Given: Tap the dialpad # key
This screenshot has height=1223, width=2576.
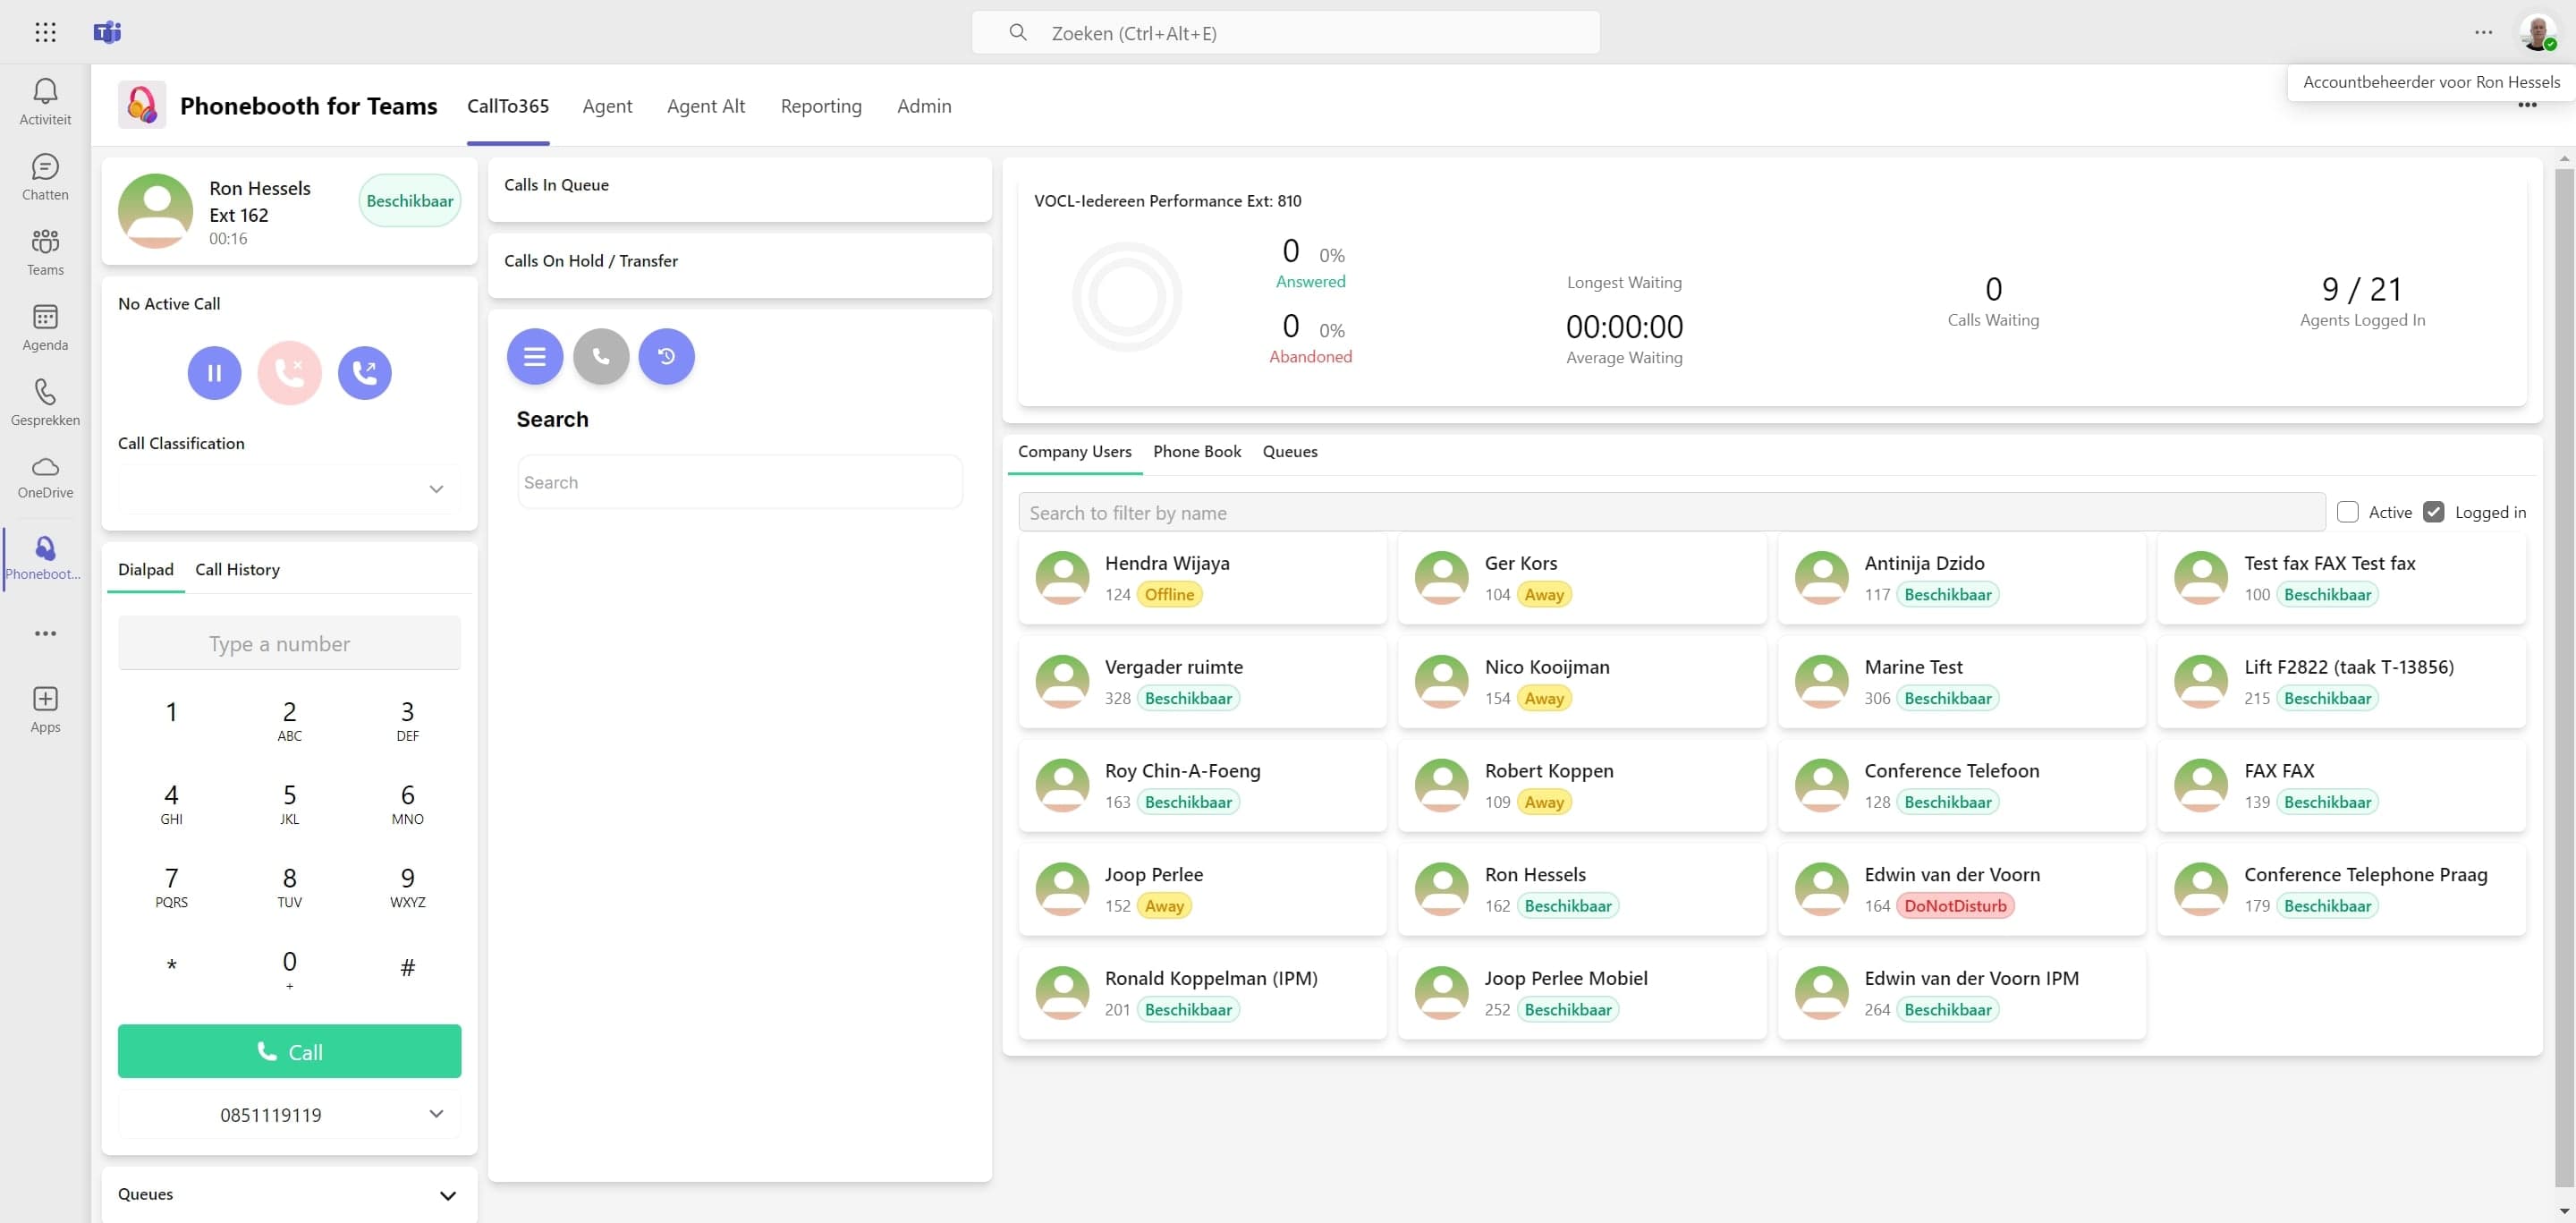Looking at the screenshot, I should click(x=407, y=967).
